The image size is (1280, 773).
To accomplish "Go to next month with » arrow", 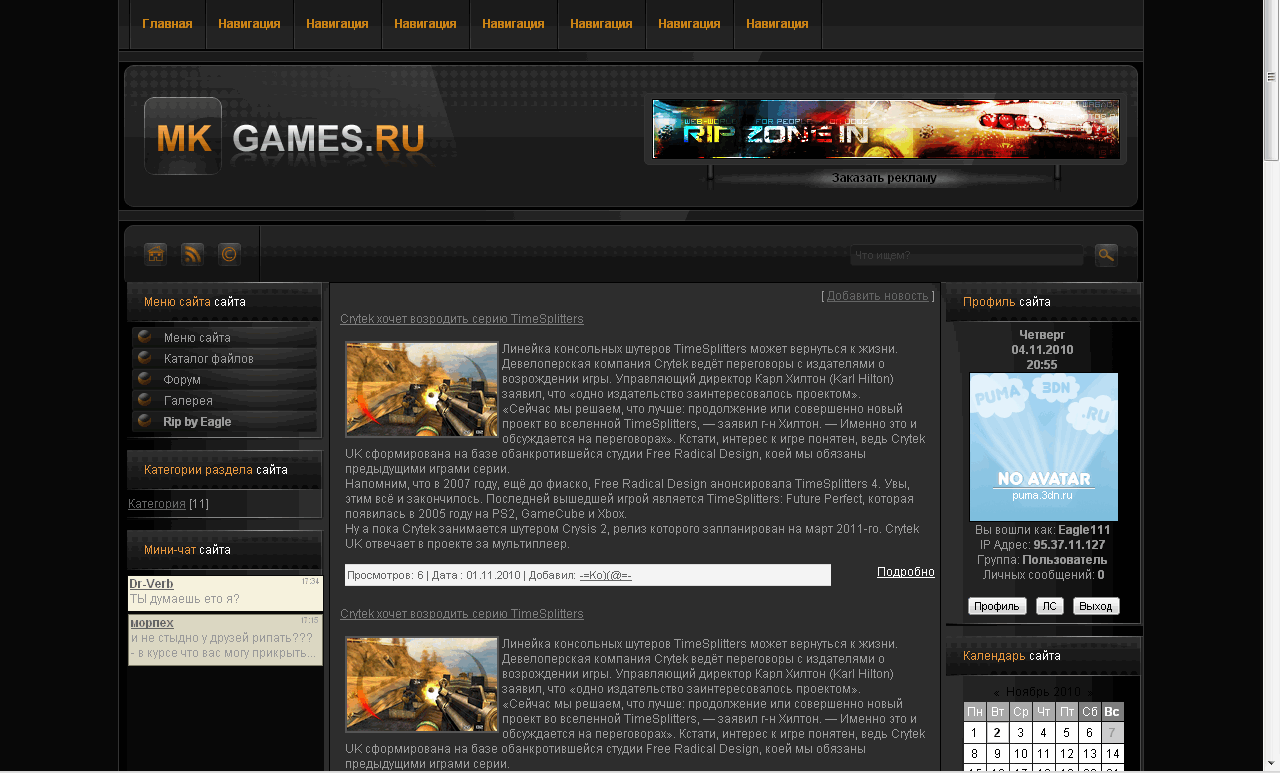I will point(1090,692).
